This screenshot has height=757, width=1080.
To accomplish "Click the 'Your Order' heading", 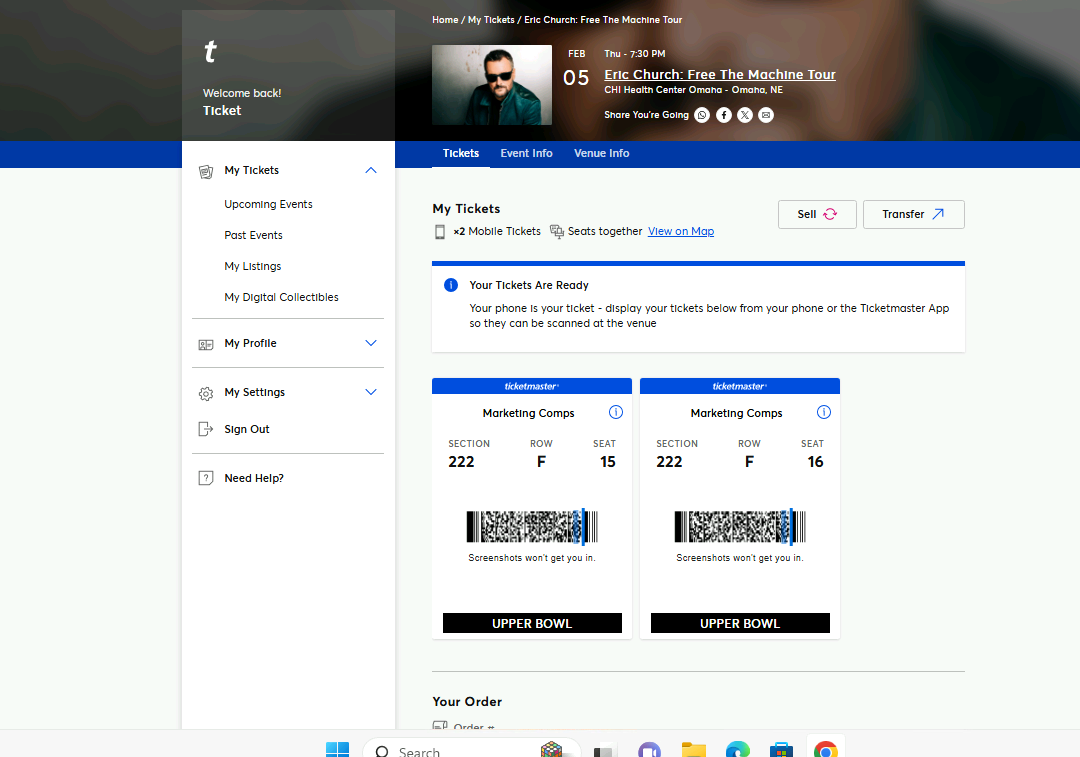I will [x=467, y=701].
